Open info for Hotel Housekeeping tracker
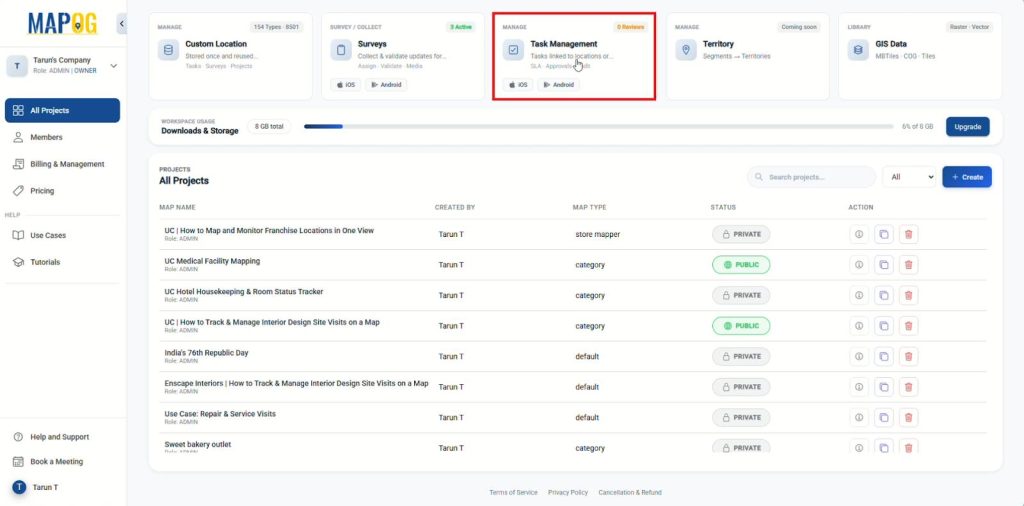The image size is (1024, 506). (x=859, y=295)
